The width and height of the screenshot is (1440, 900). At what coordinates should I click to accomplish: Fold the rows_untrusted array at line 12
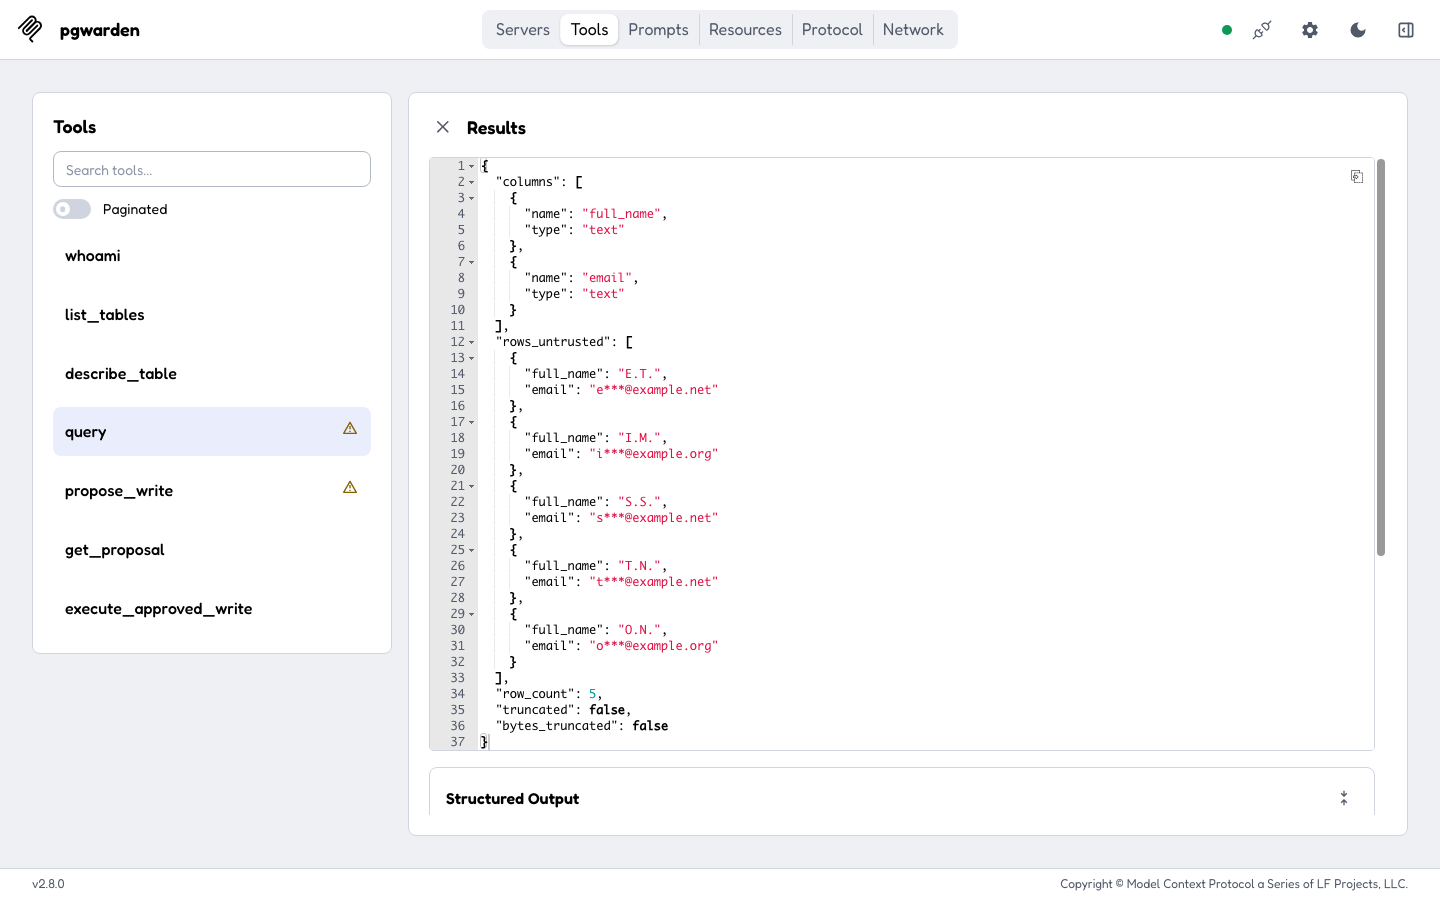pos(472,342)
